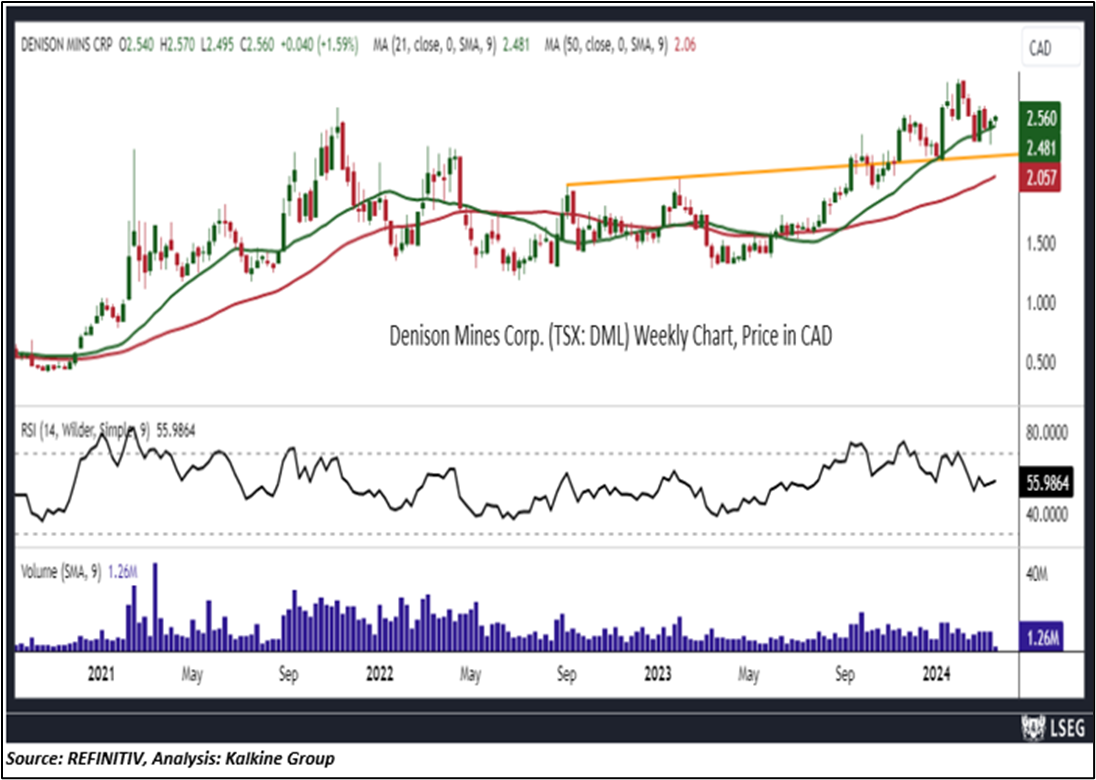Click the red 2.057 MA price tag
The height and width of the screenshot is (780, 1096).
(1041, 178)
